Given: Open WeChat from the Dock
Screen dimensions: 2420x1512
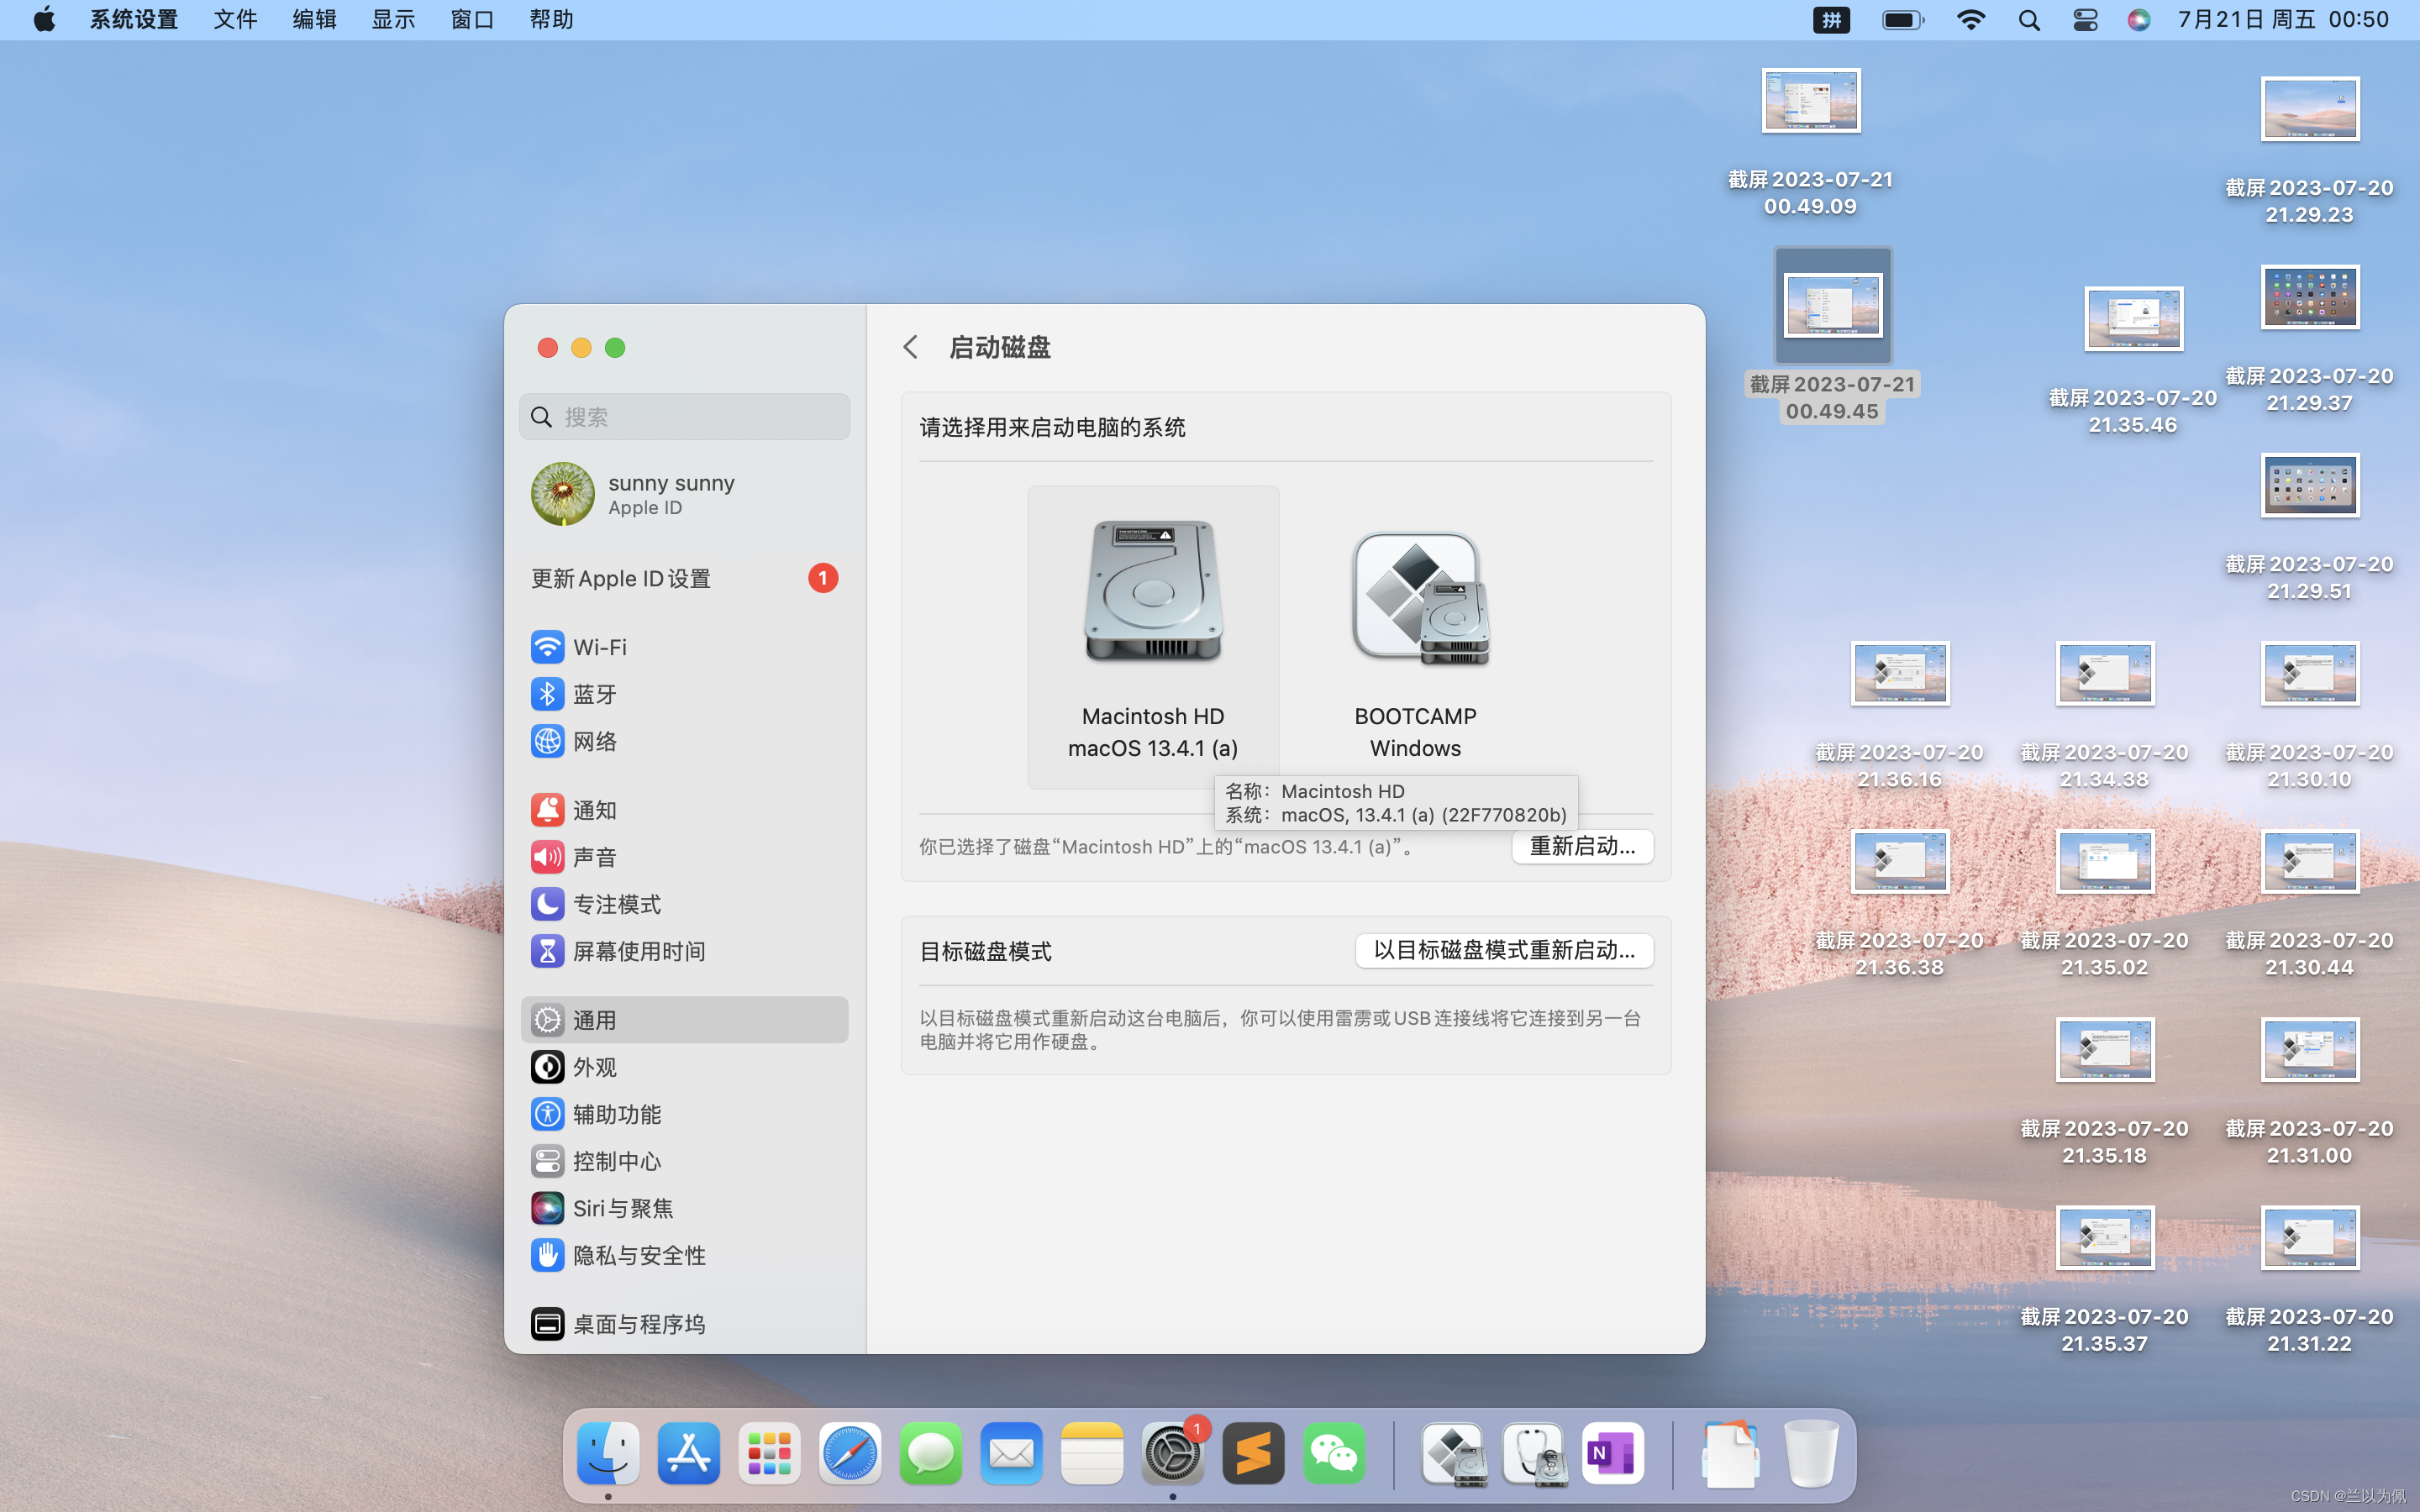Looking at the screenshot, I should (1333, 1454).
